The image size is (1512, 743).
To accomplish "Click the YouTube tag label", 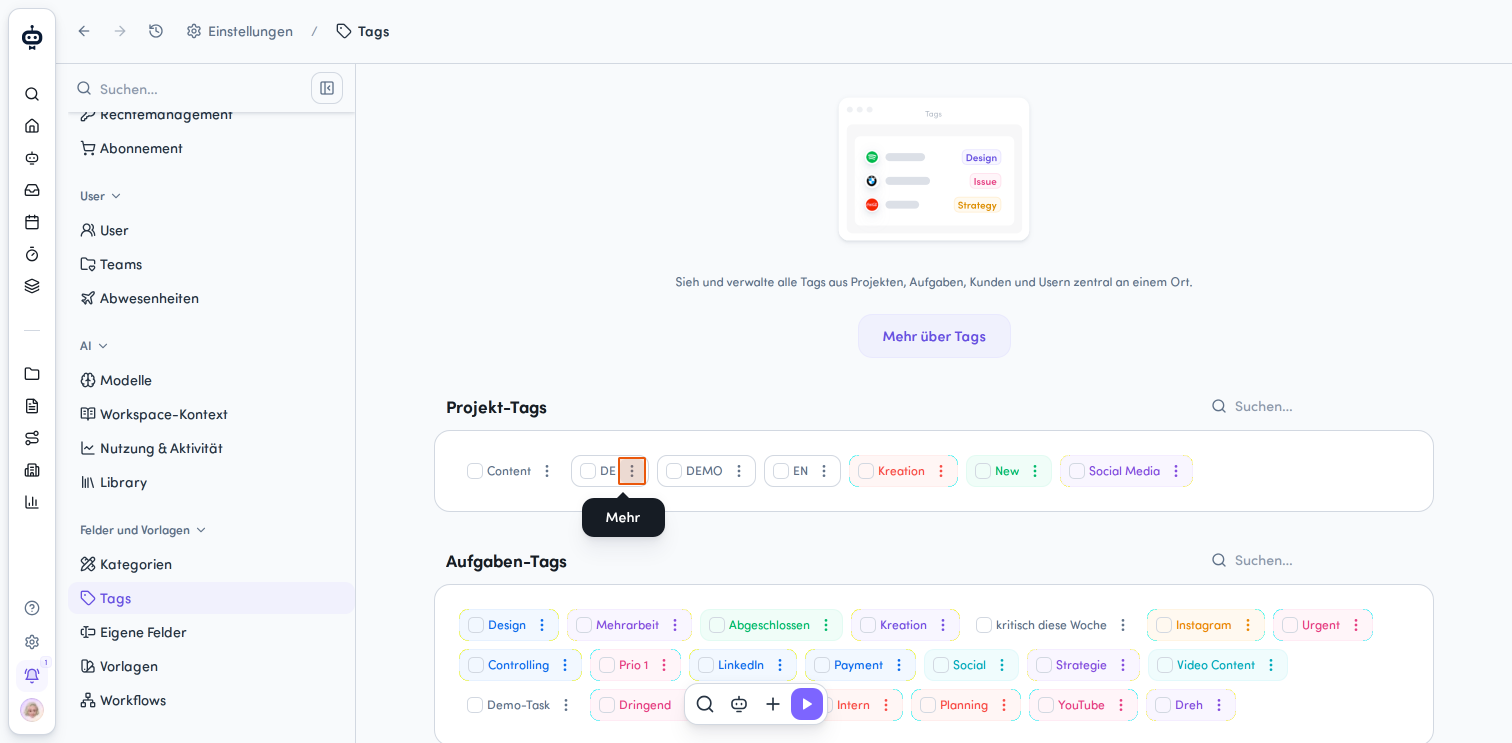I will point(1081,705).
